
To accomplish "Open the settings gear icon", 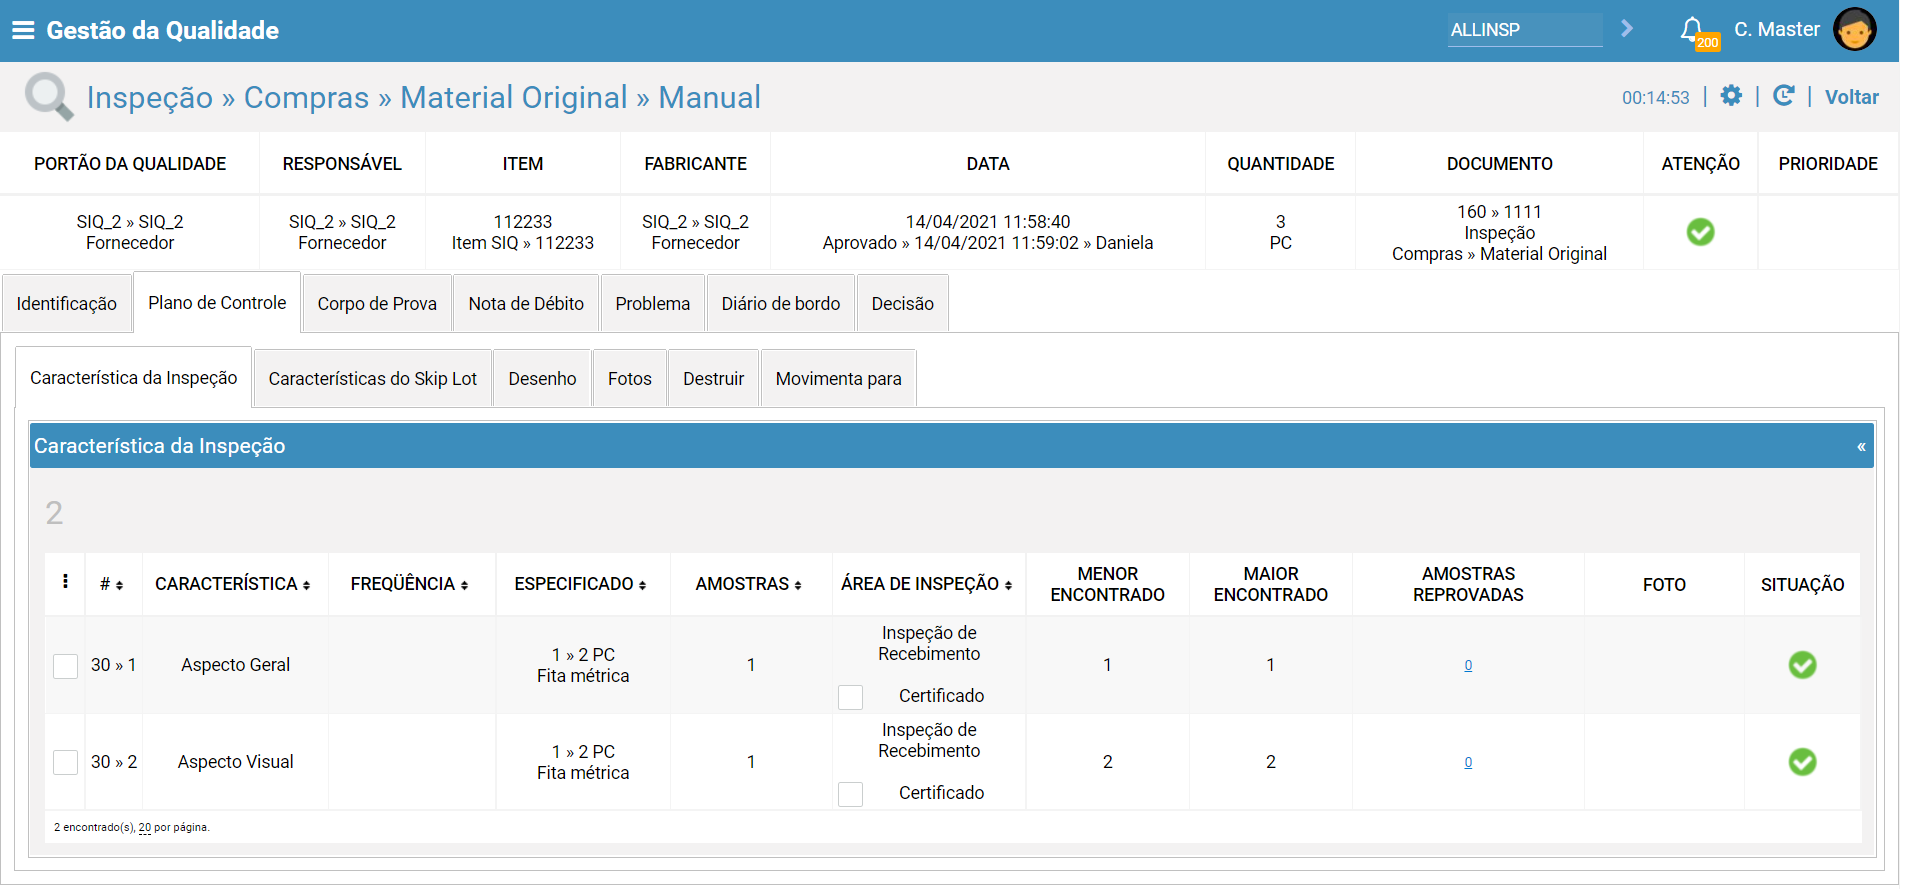I will (x=1731, y=96).
